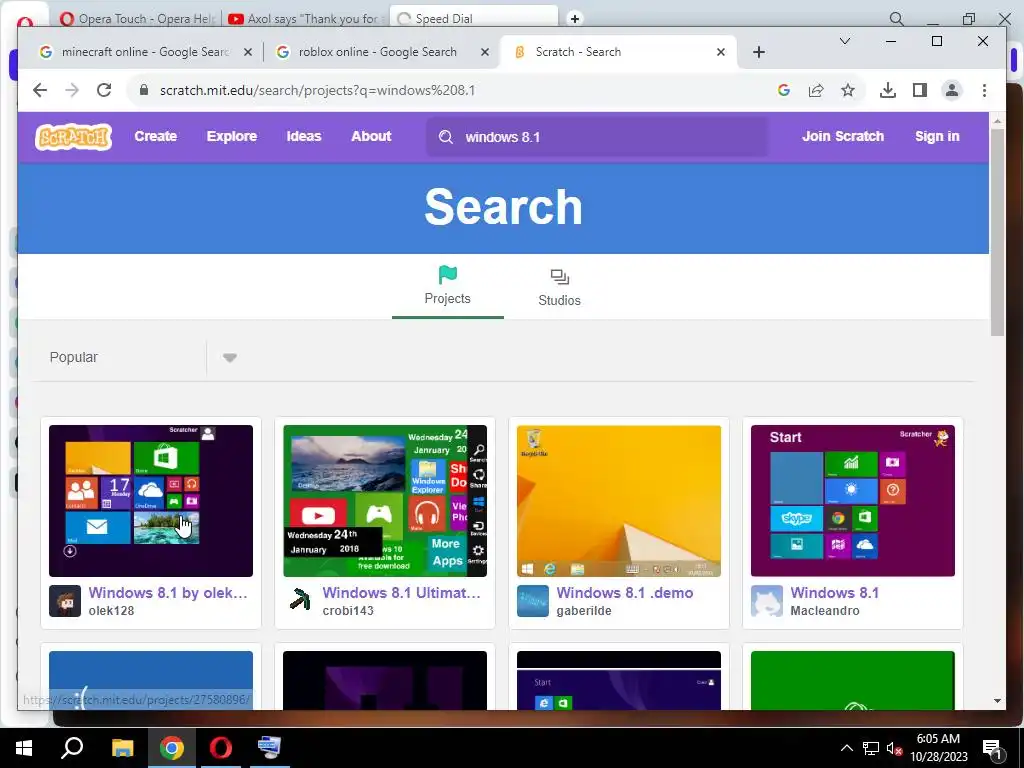This screenshot has width=1024, height=768.
Task: Click the Scratch search magnifier icon
Action: click(446, 137)
